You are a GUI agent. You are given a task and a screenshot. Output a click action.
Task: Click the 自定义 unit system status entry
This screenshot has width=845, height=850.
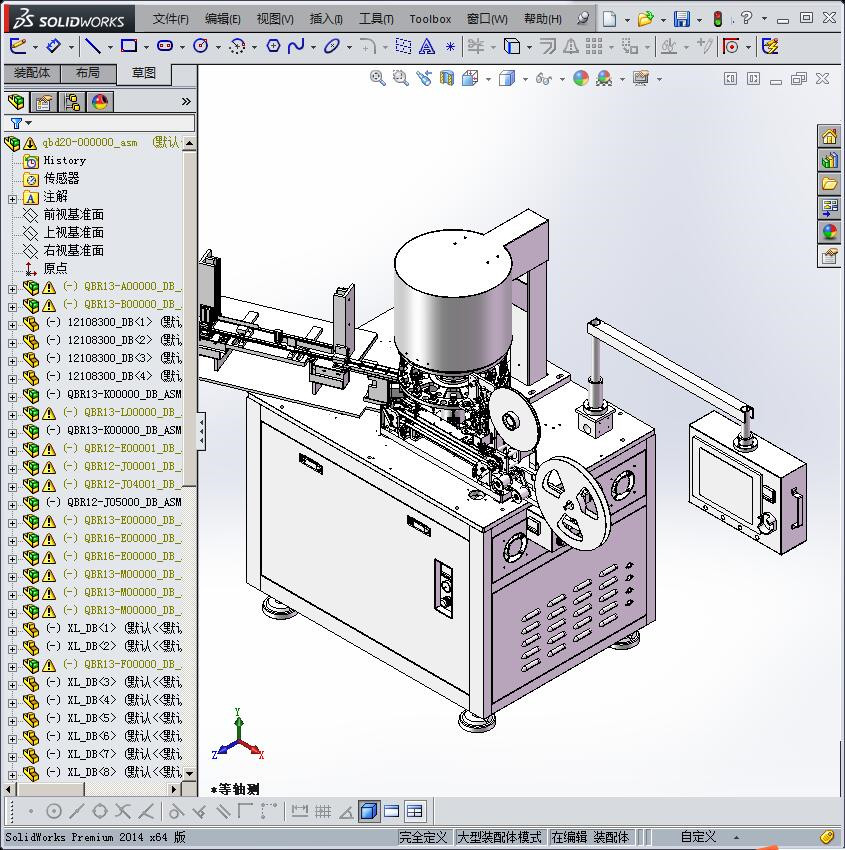click(698, 837)
